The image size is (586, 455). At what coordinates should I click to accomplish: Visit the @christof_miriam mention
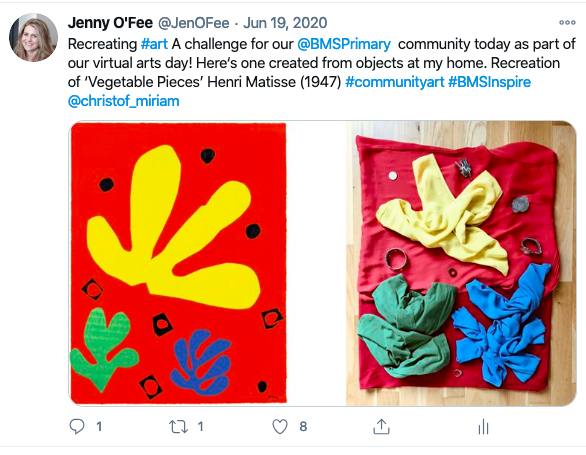(x=124, y=101)
